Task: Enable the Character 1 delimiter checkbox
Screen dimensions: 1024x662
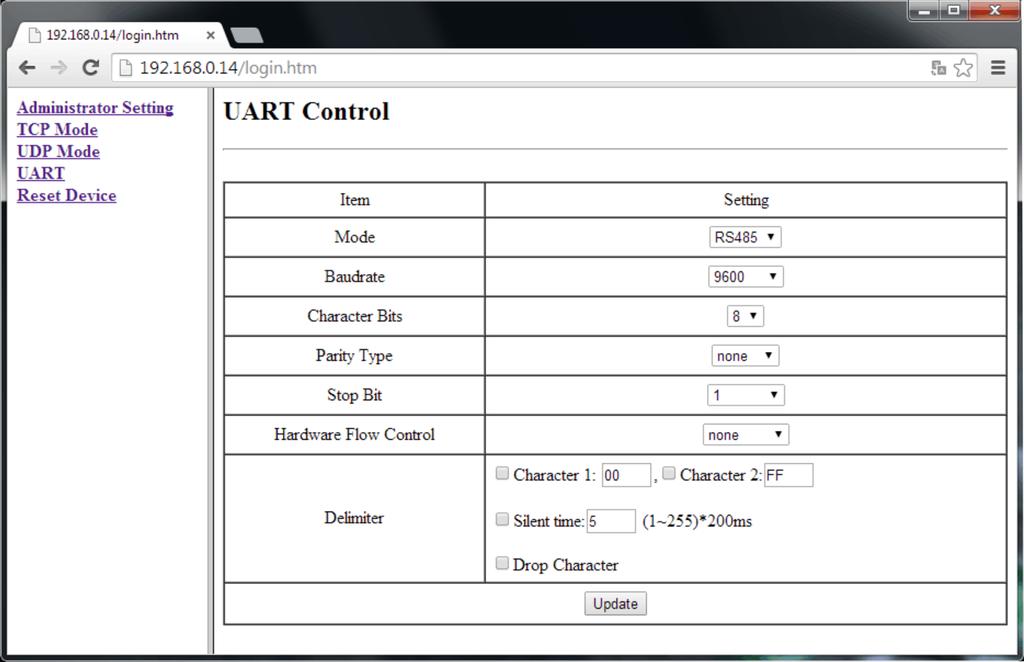Action: pos(502,473)
